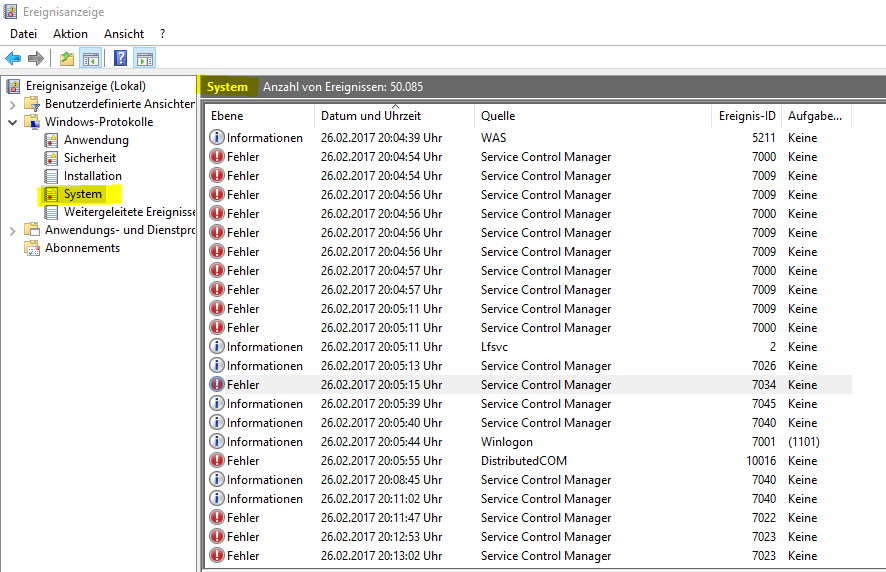886x572 pixels.
Task: Click the error icon of event 7022
Action: 216,517
